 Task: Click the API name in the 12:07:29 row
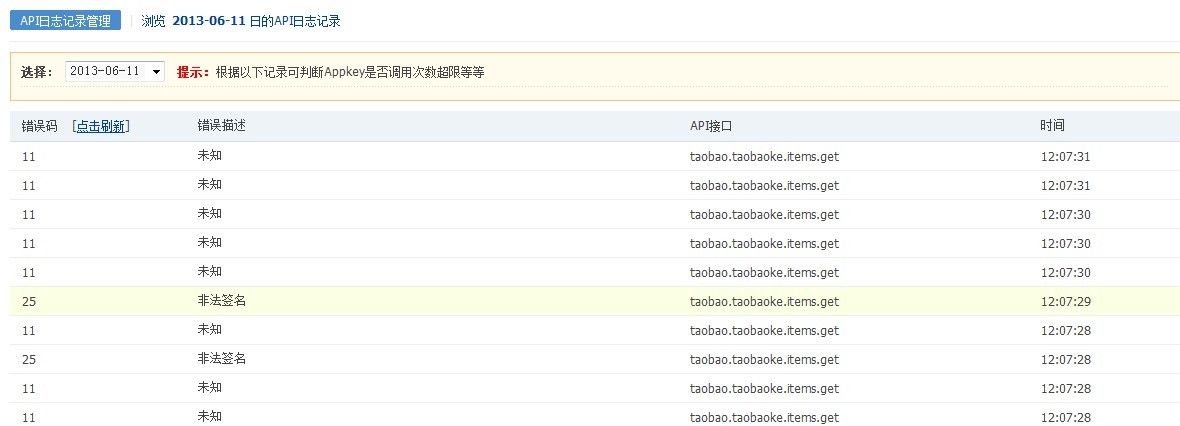[764, 301]
